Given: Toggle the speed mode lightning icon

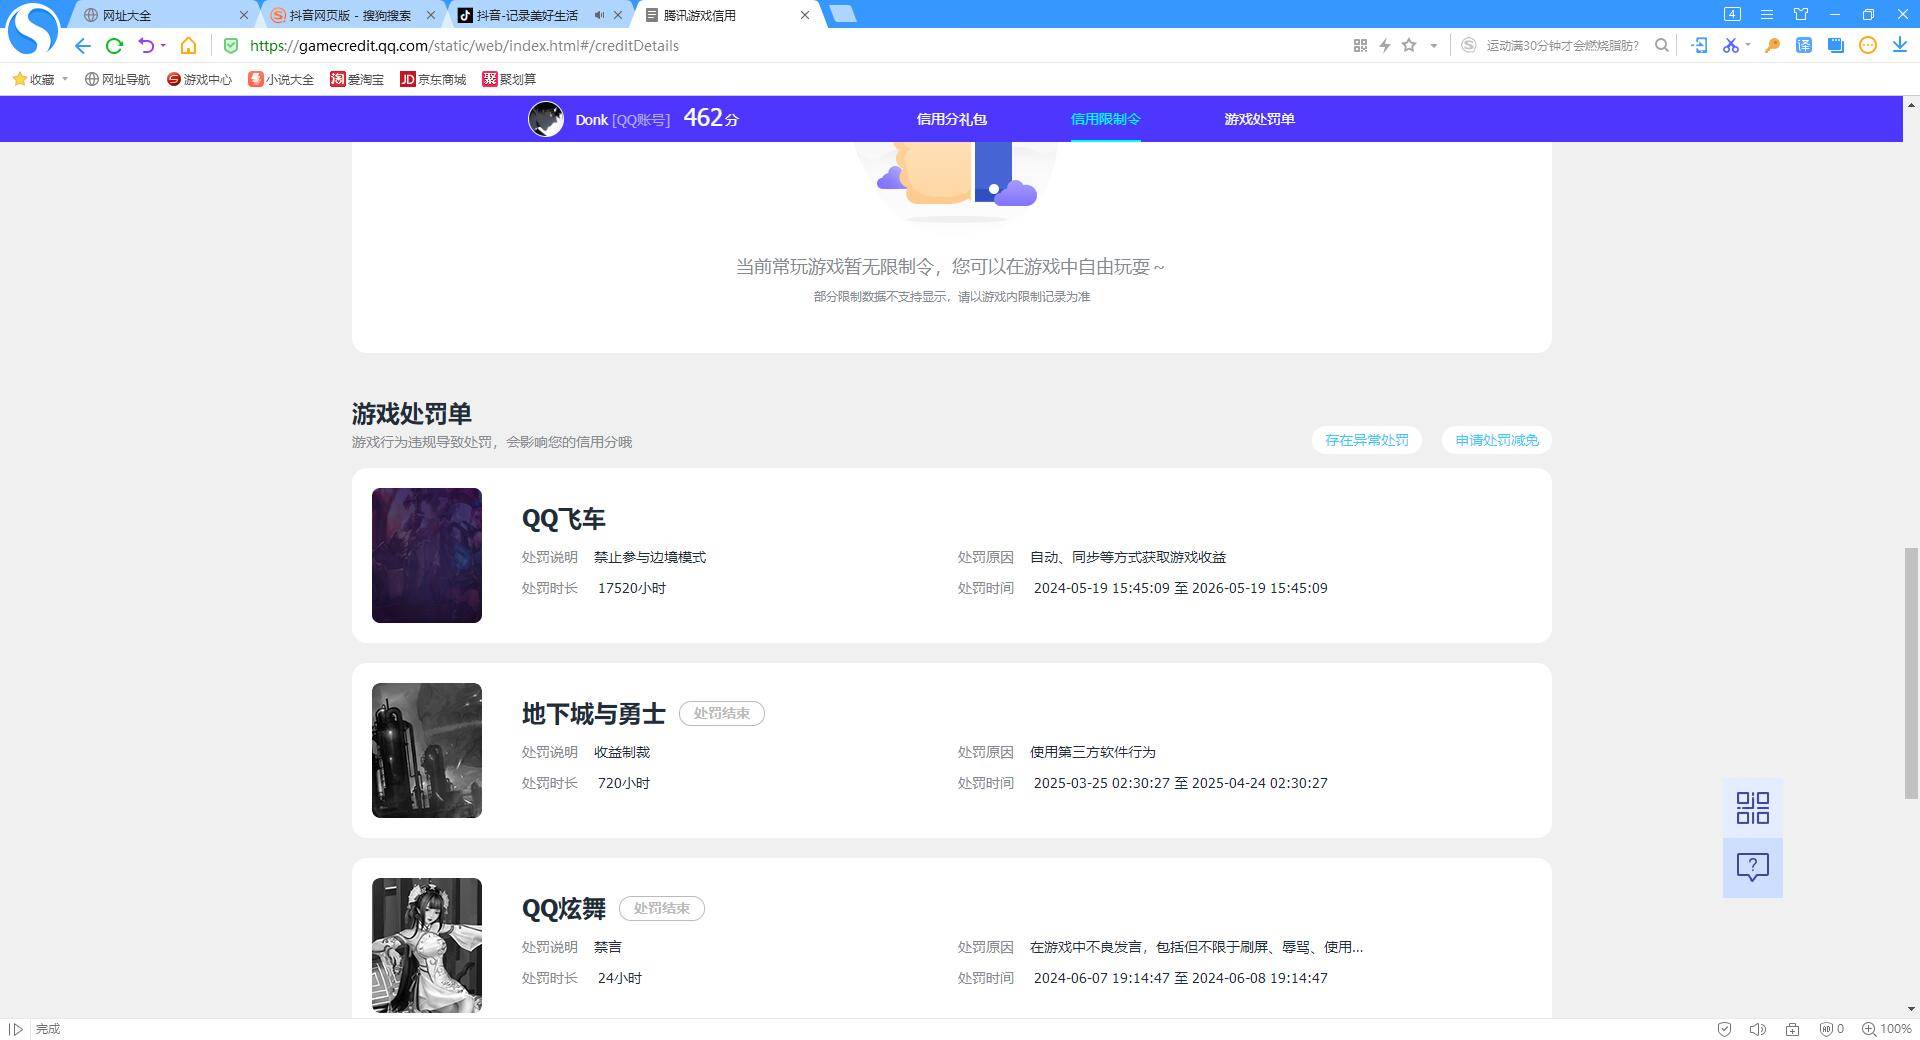Looking at the screenshot, I should (x=1385, y=46).
